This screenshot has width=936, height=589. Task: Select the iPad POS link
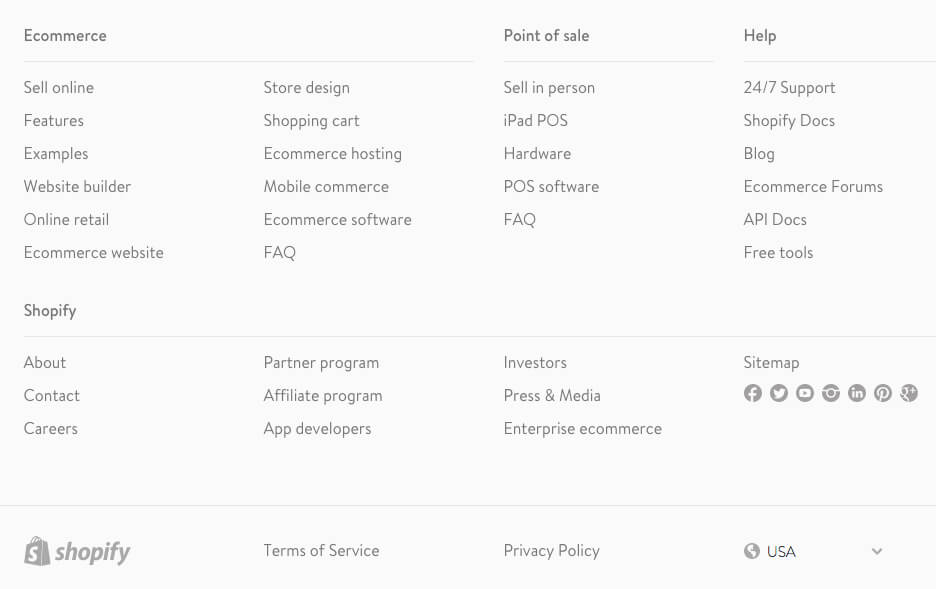coord(535,120)
